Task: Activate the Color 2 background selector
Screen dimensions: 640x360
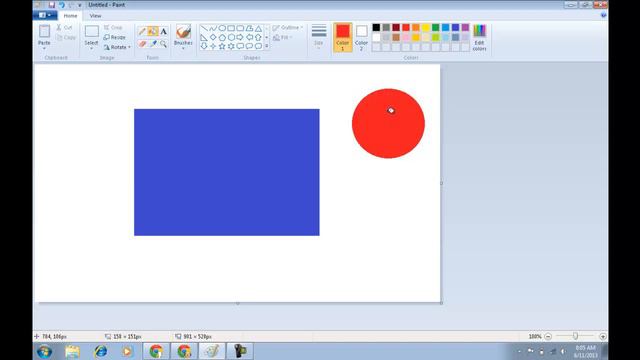Action: [361, 37]
